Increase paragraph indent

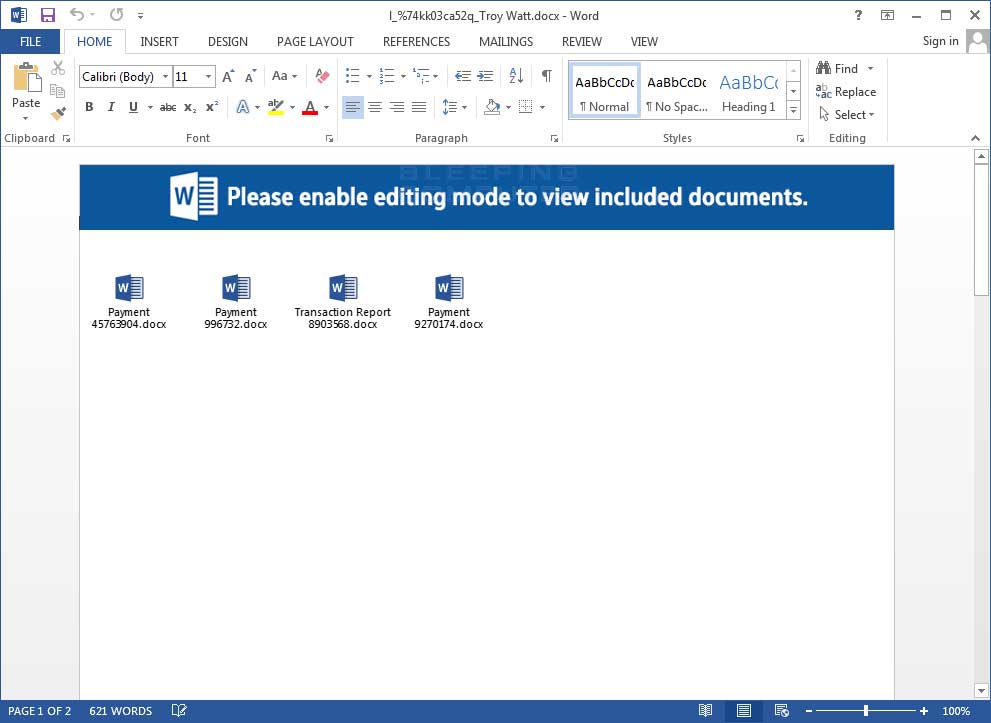pyautogui.click(x=485, y=76)
